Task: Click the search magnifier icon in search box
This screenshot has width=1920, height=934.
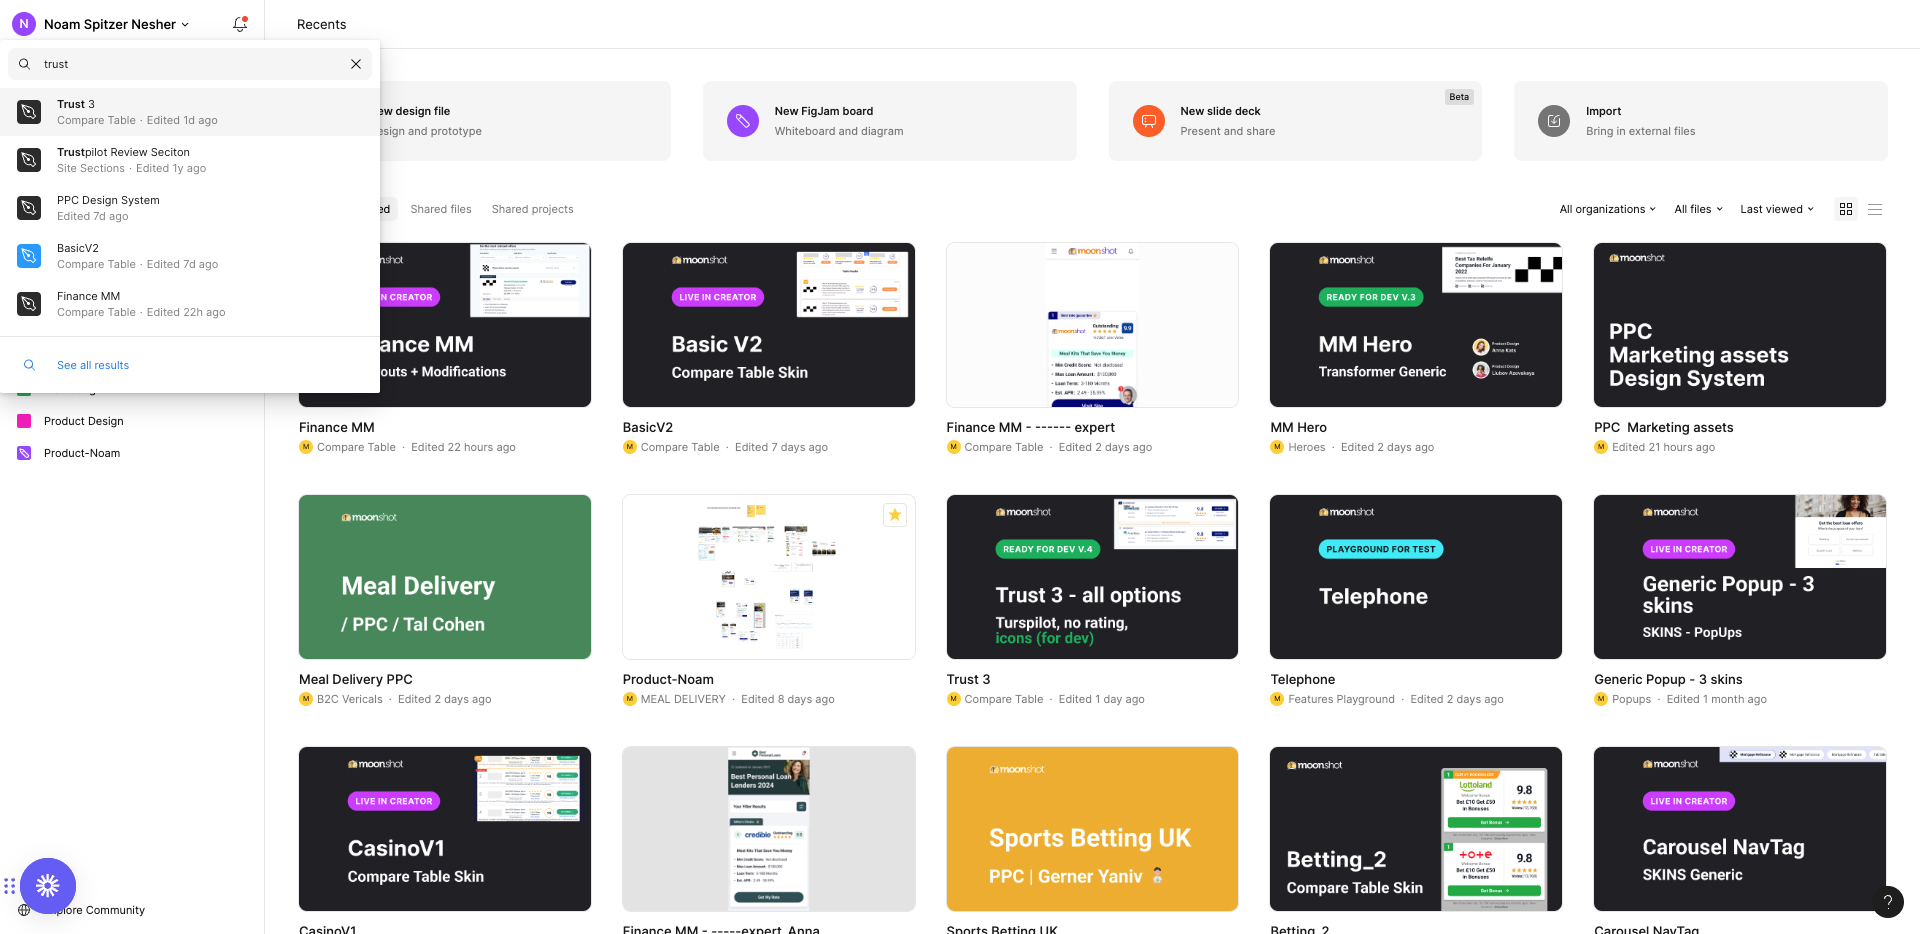Action: [x=25, y=64]
